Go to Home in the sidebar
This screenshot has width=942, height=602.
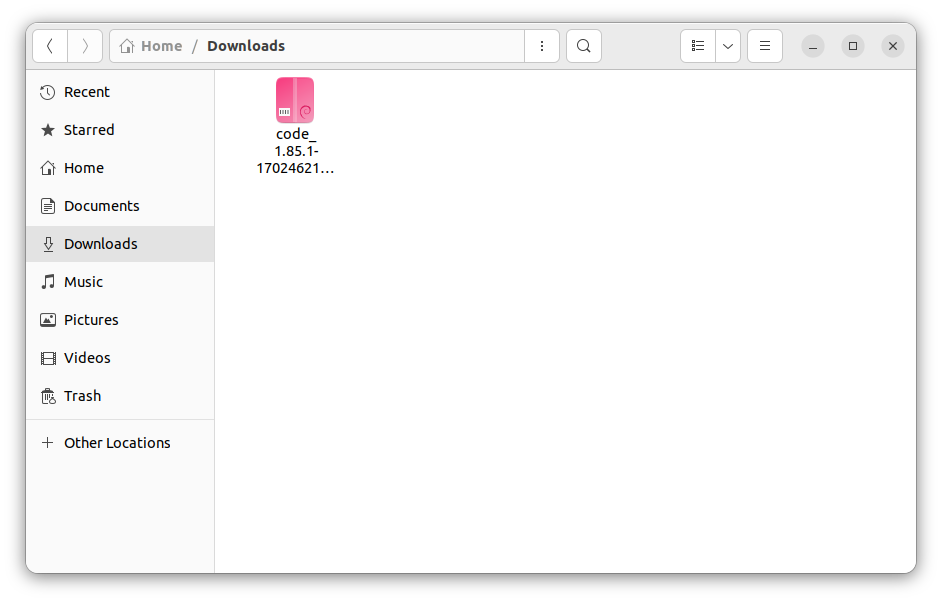coord(120,168)
